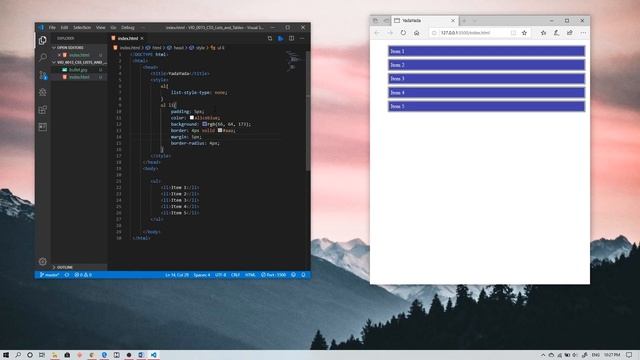Viewport: 640px width, 360px height.
Task: Open the Windows Start menu
Action: (6, 355)
